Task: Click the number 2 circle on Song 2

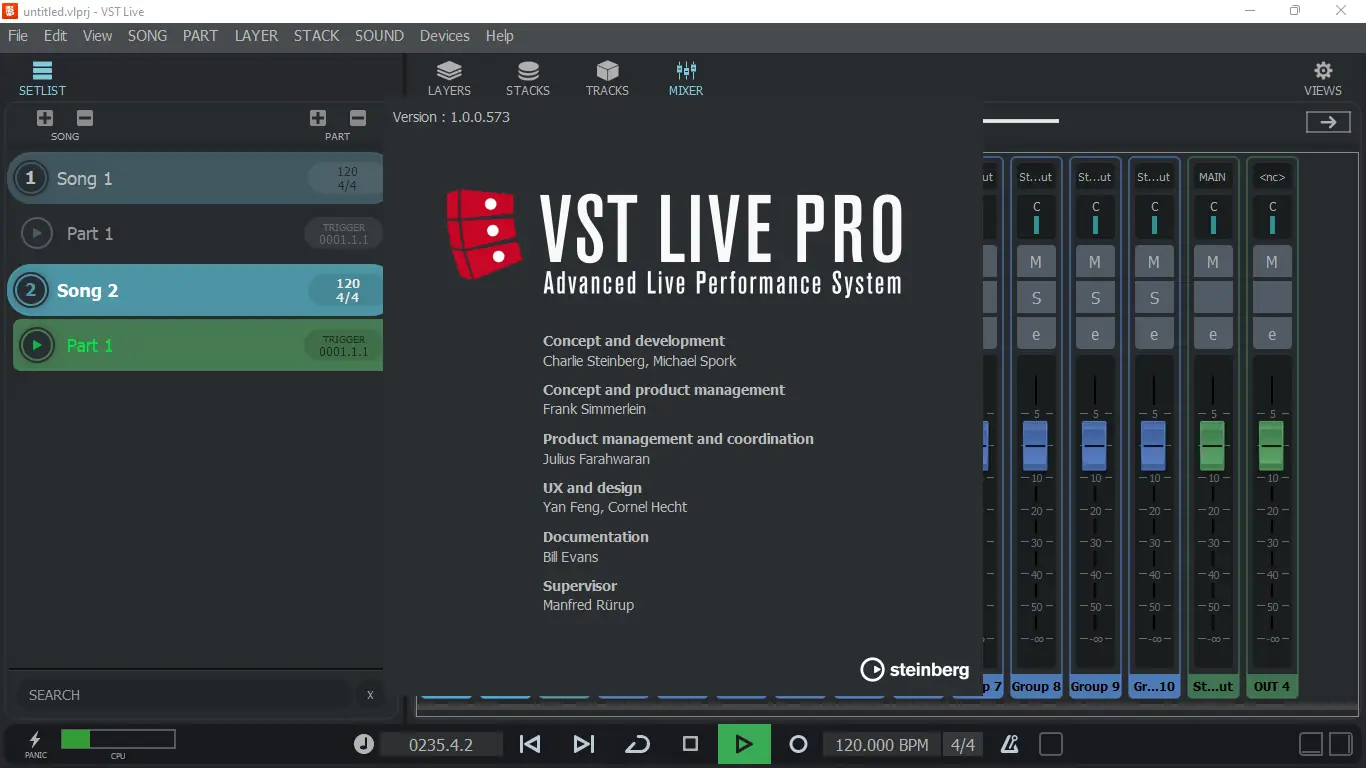Action: tap(31, 290)
